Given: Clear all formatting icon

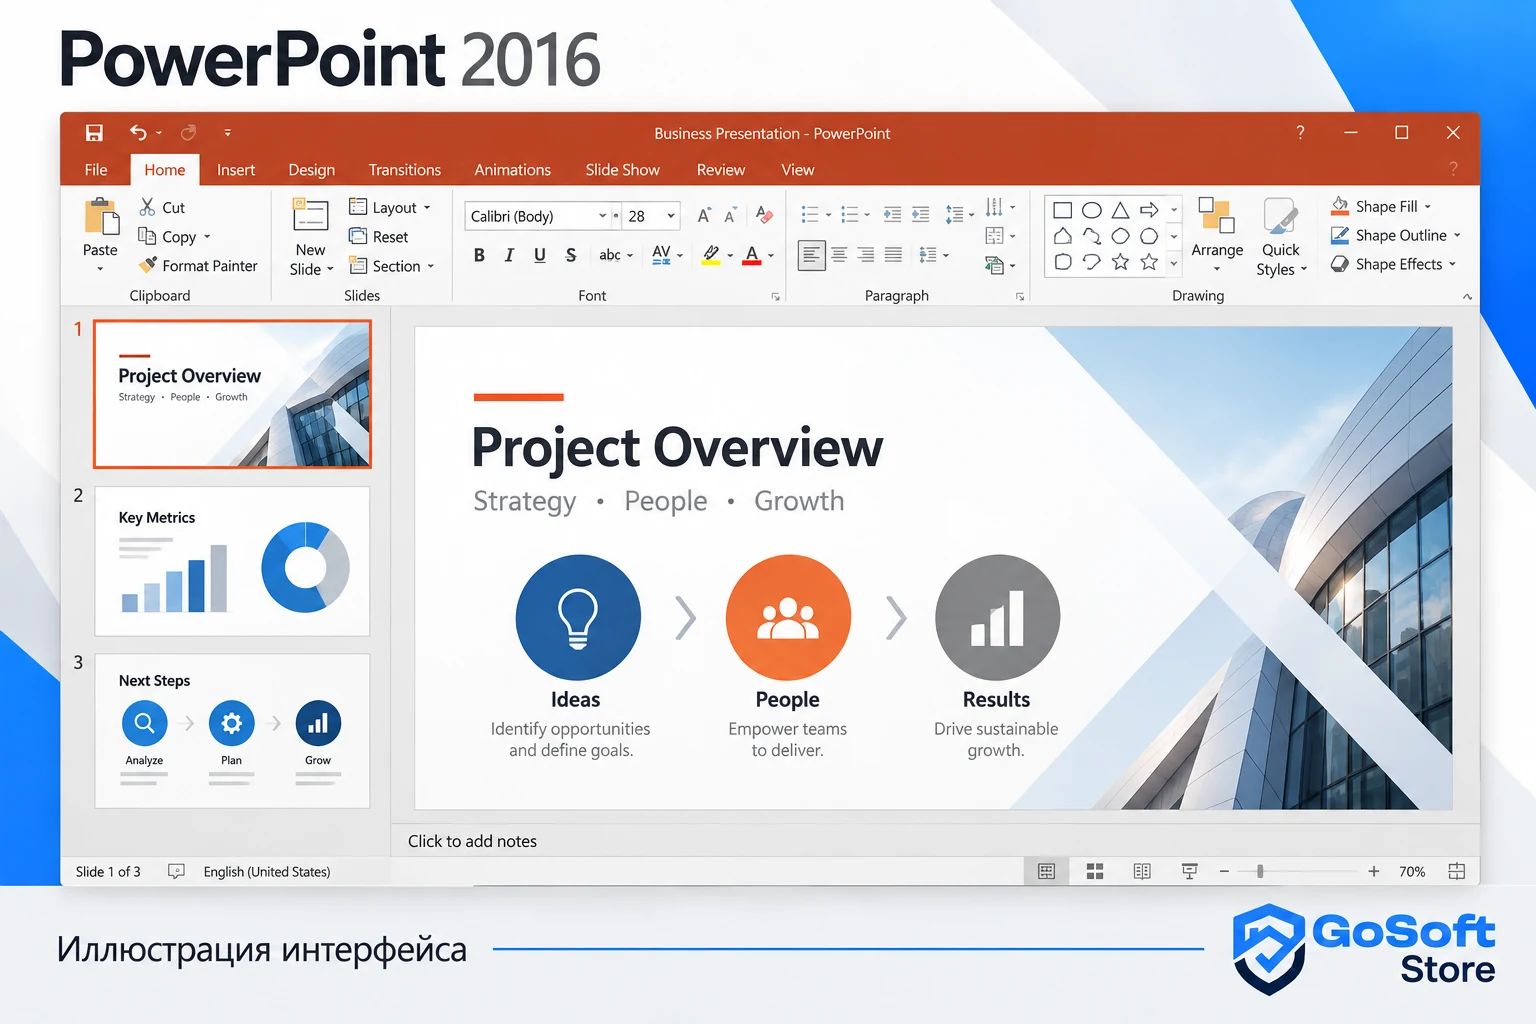Looking at the screenshot, I should (x=764, y=215).
